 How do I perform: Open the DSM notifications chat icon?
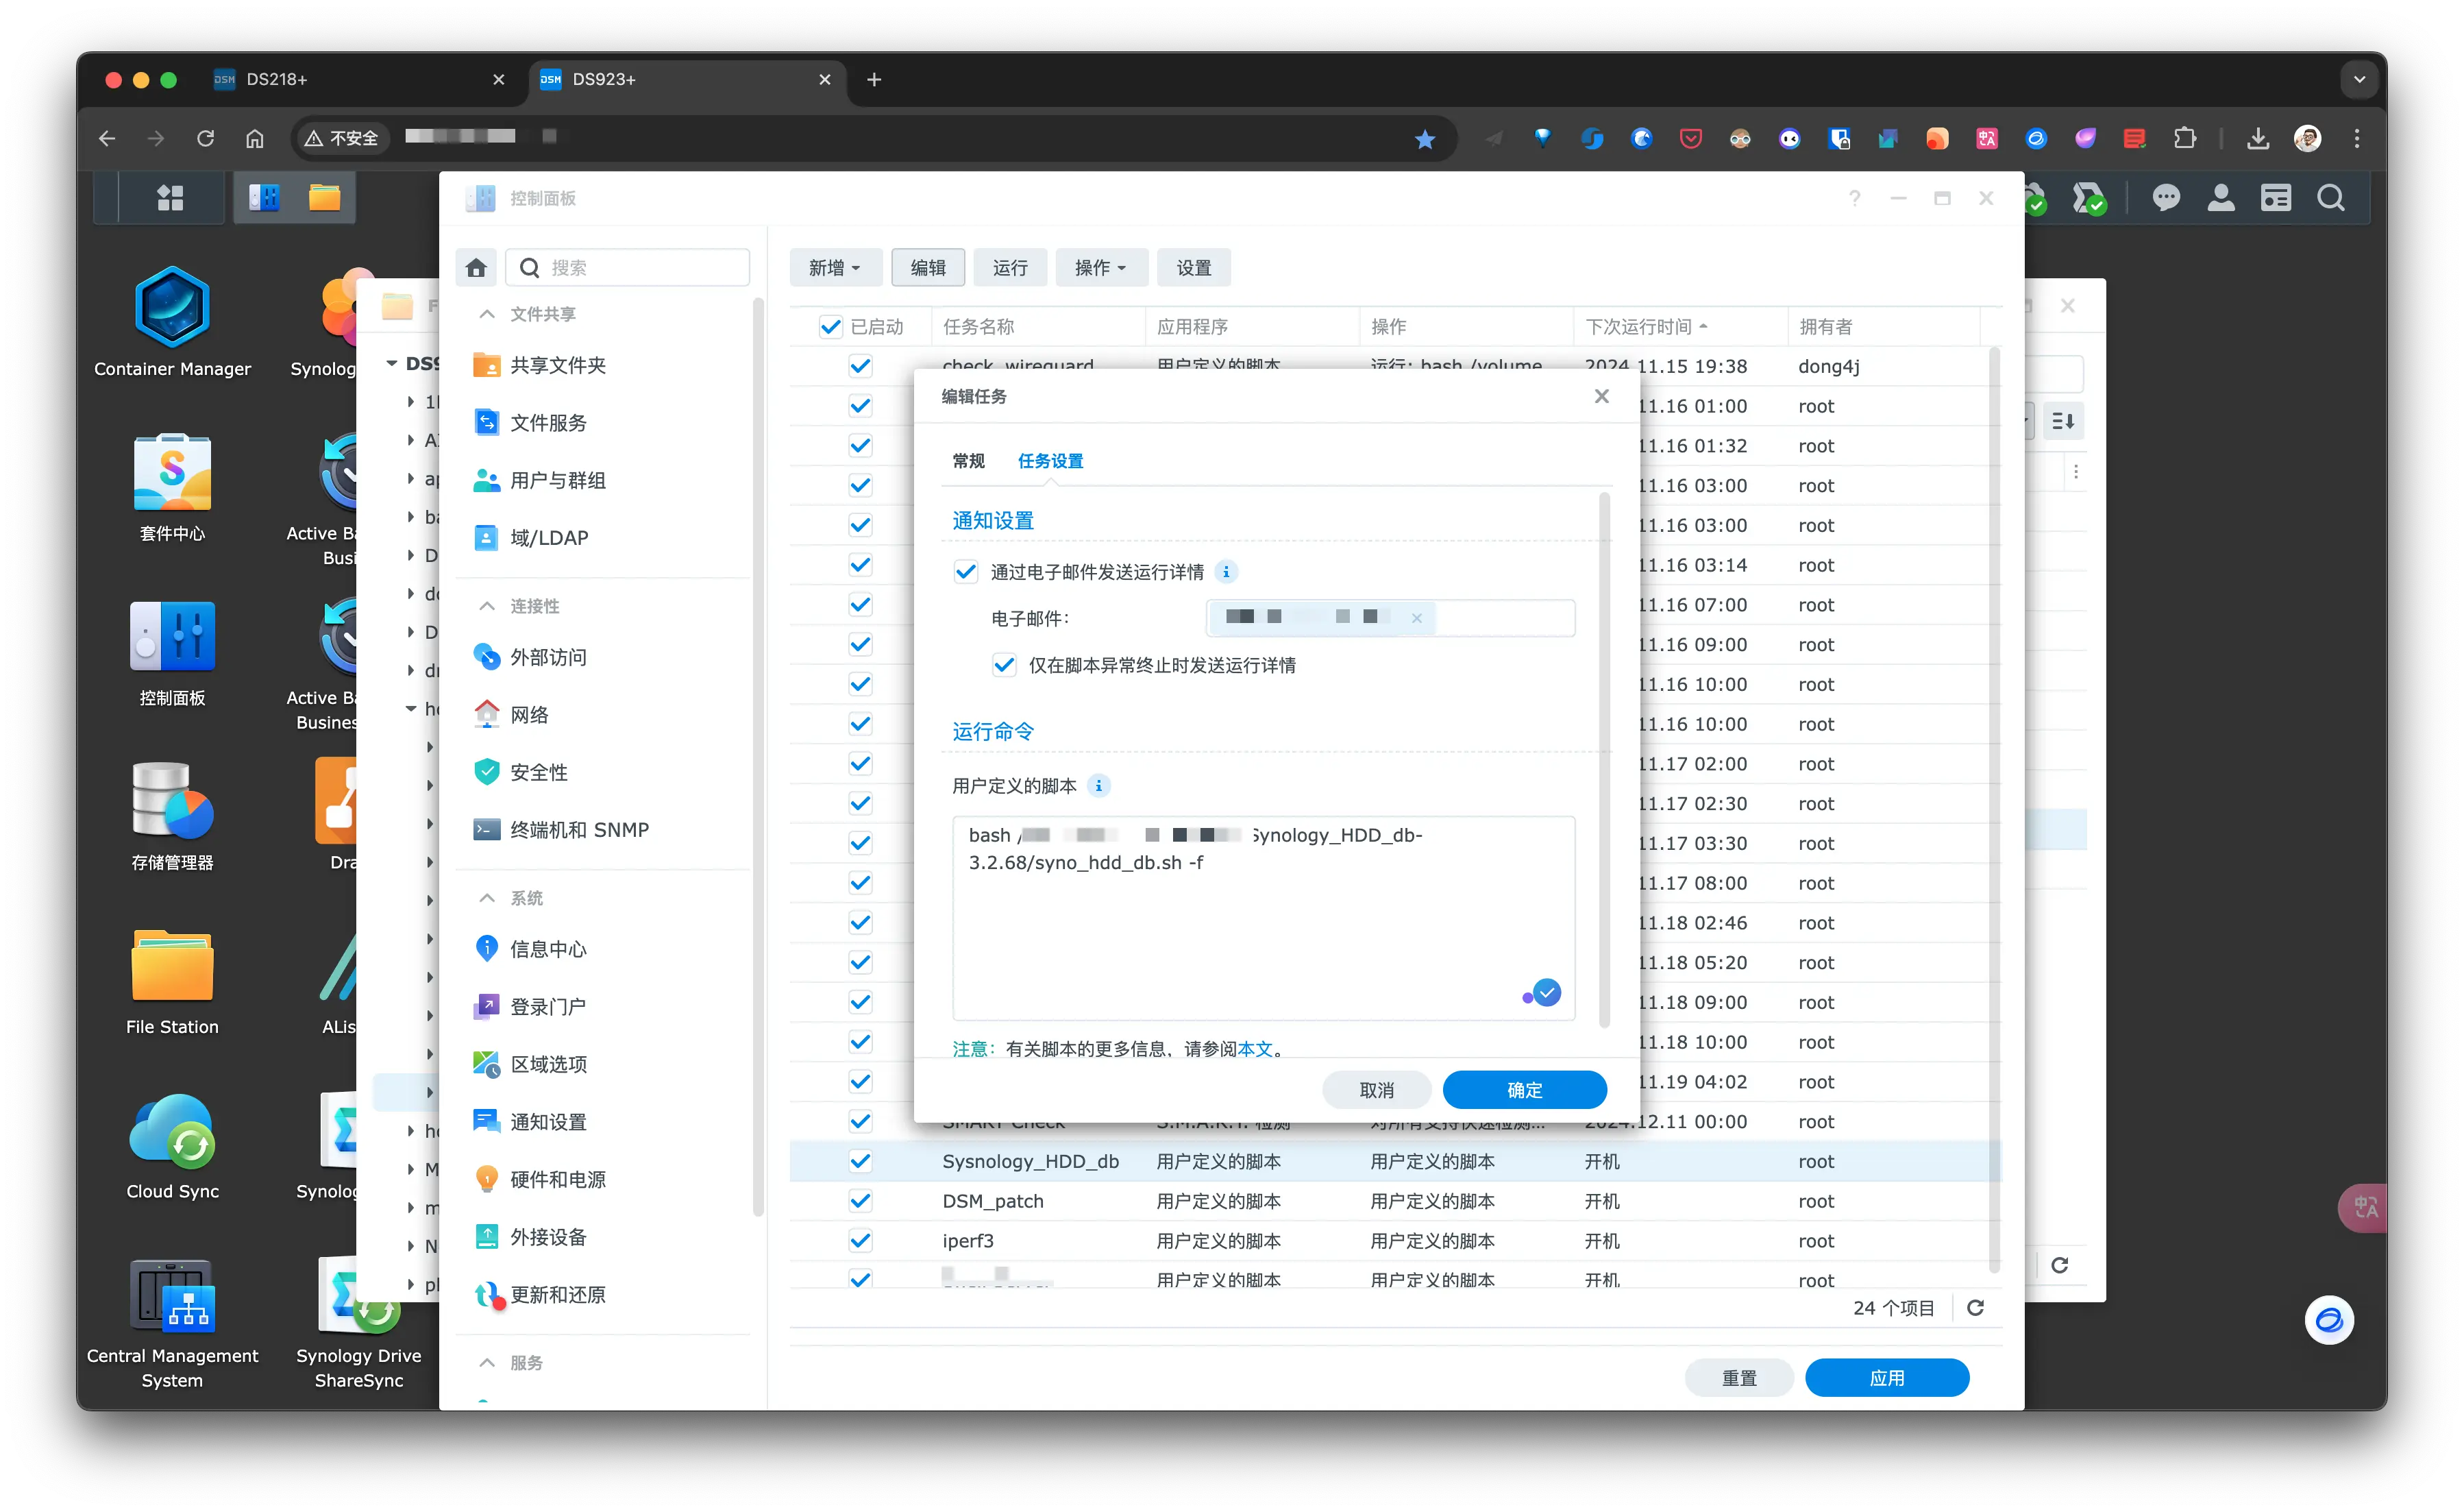[2166, 198]
